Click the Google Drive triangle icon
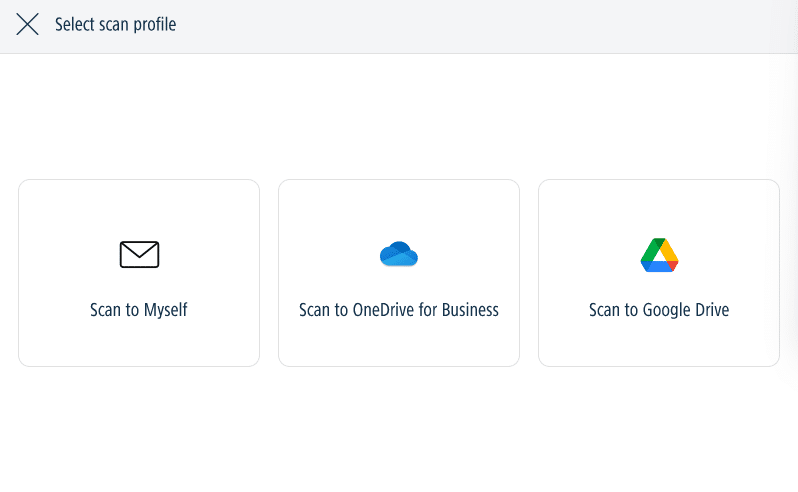 point(659,255)
